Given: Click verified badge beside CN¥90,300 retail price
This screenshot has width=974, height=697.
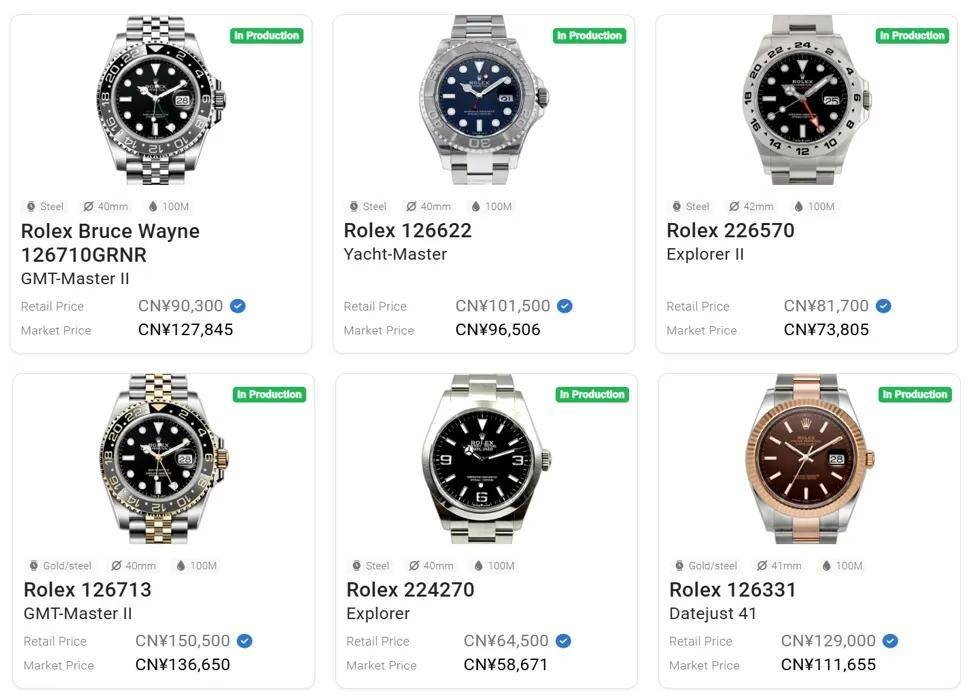Looking at the screenshot, I should [238, 306].
